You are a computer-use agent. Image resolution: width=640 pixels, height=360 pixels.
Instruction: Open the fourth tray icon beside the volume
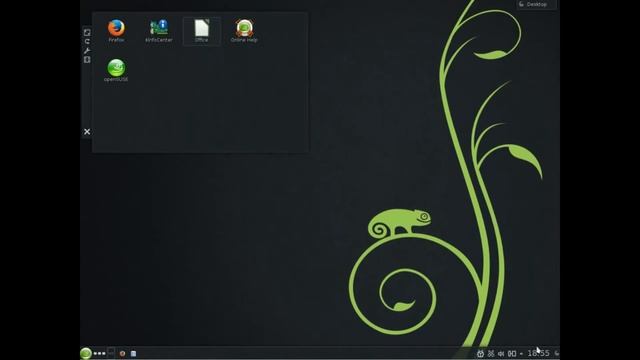(x=512, y=353)
